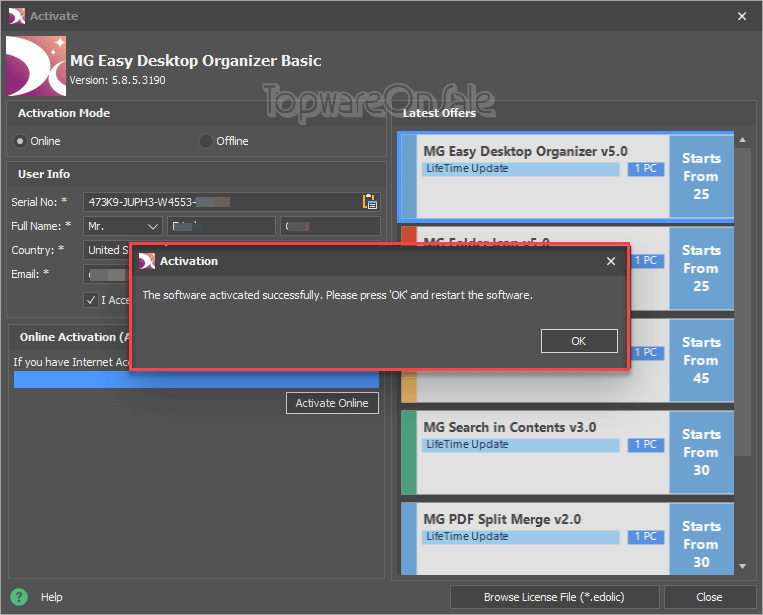
Task: Click 1 PC badge on Desktop Organizer offer
Action: pos(646,169)
